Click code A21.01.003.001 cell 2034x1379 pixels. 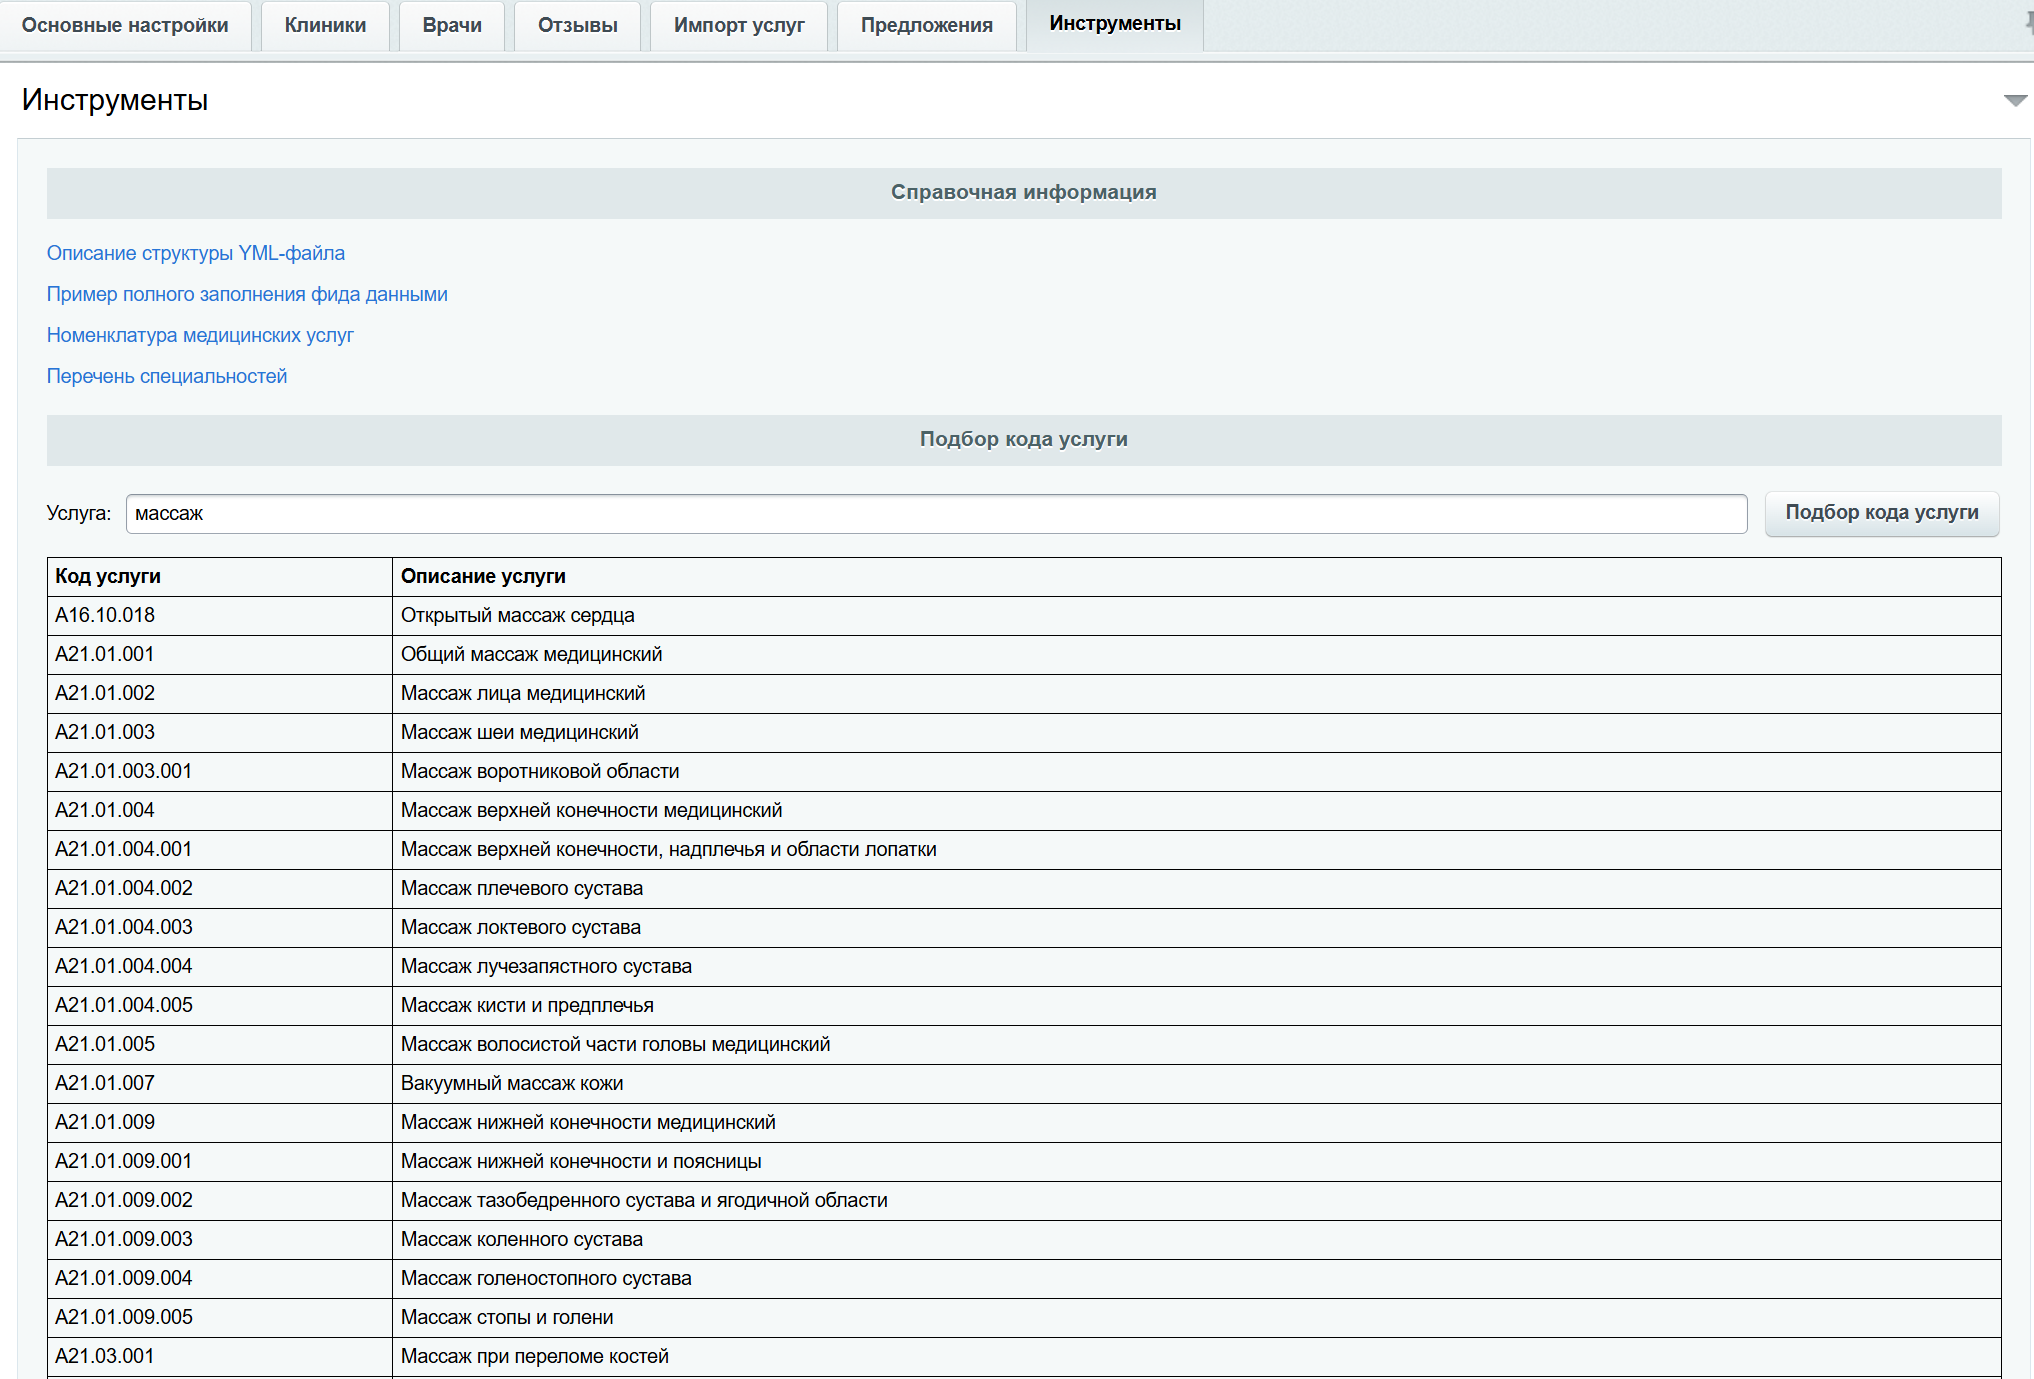(123, 771)
